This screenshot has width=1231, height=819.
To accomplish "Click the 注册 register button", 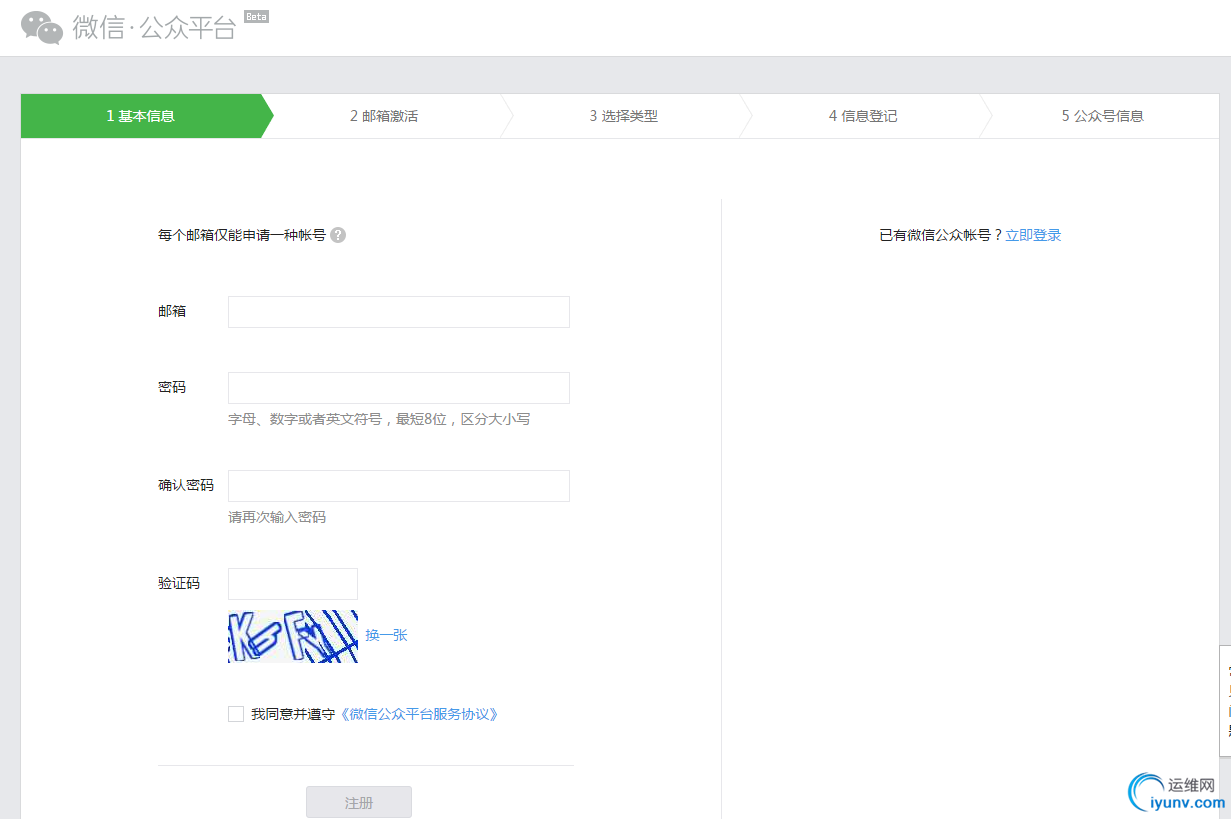I will (x=359, y=802).
